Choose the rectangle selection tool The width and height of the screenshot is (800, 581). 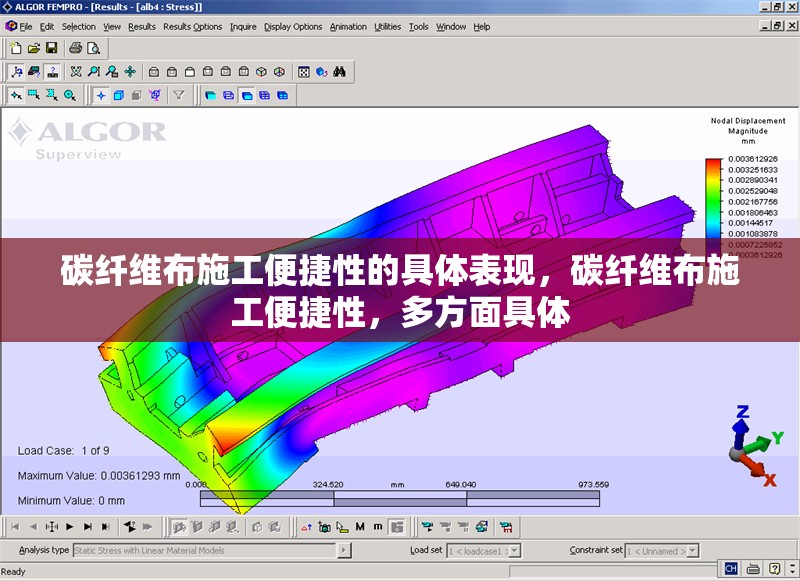point(34,95)
